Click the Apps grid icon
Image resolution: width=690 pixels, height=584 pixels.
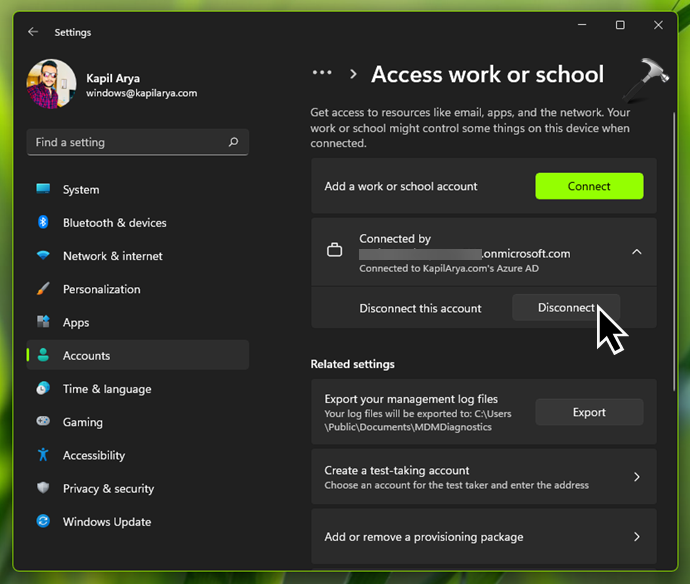tap(43, 322)
